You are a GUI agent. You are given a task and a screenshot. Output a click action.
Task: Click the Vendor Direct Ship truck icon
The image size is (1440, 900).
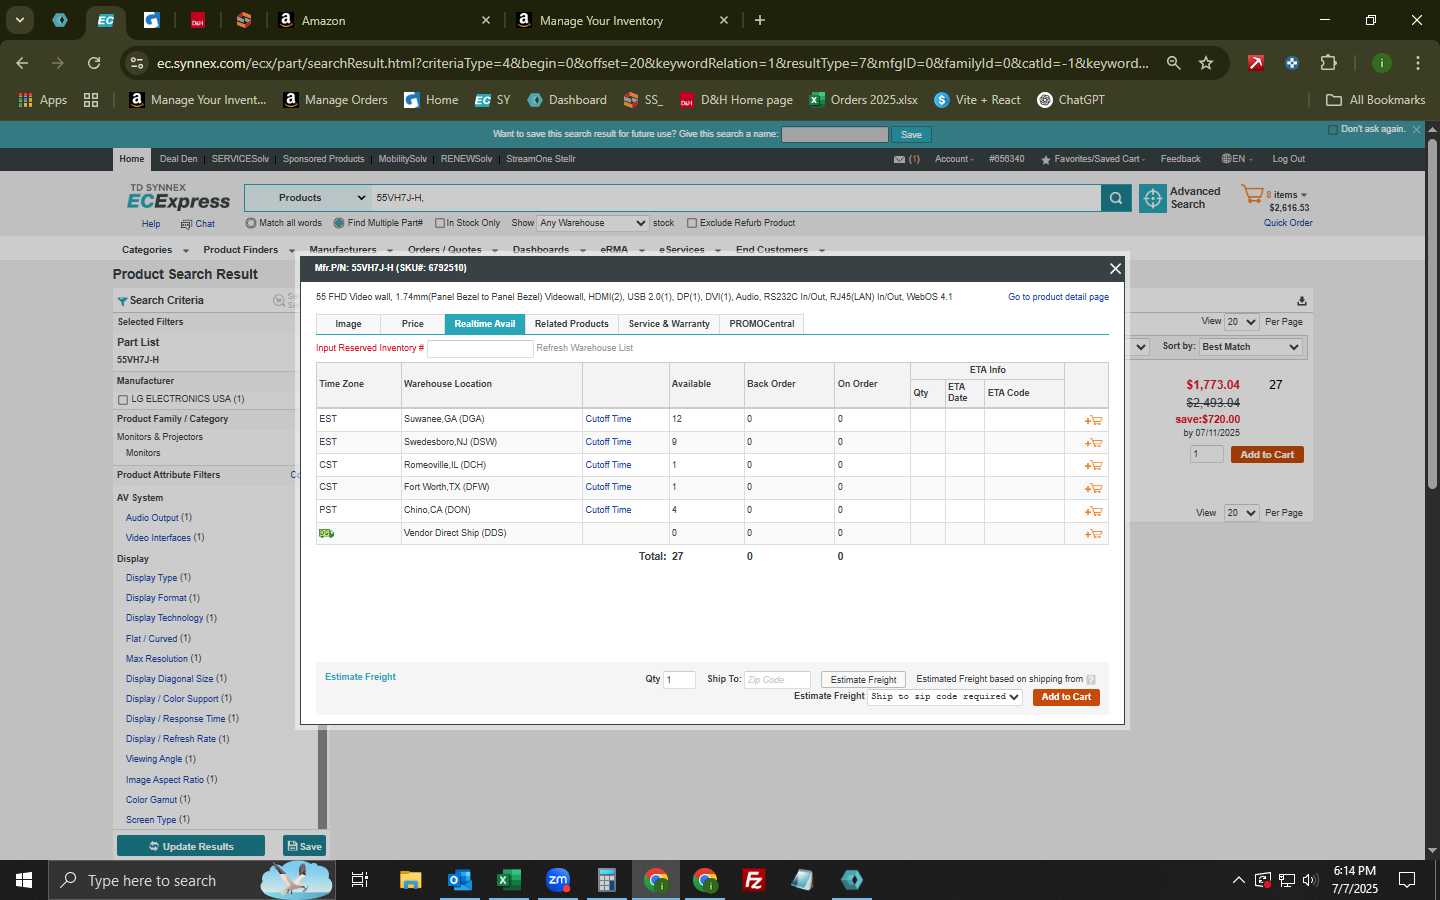326,533
